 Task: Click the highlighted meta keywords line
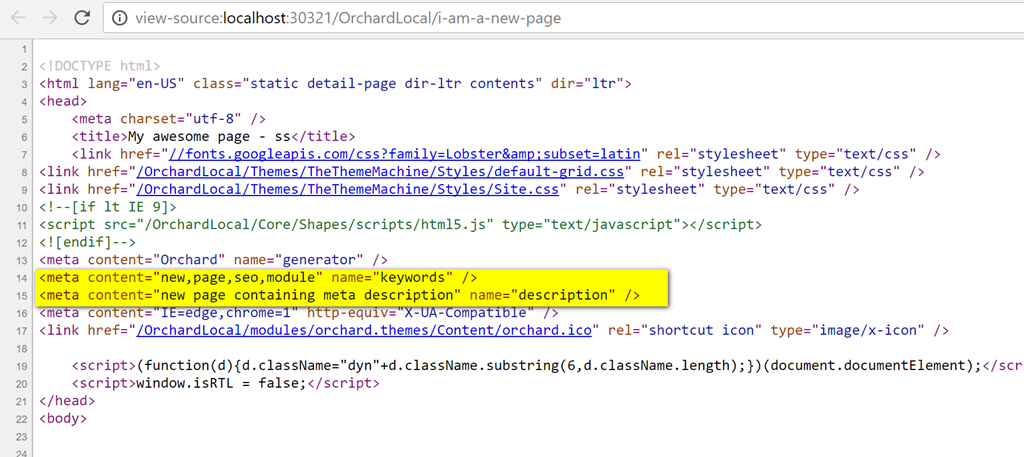[x=258, y=276]
